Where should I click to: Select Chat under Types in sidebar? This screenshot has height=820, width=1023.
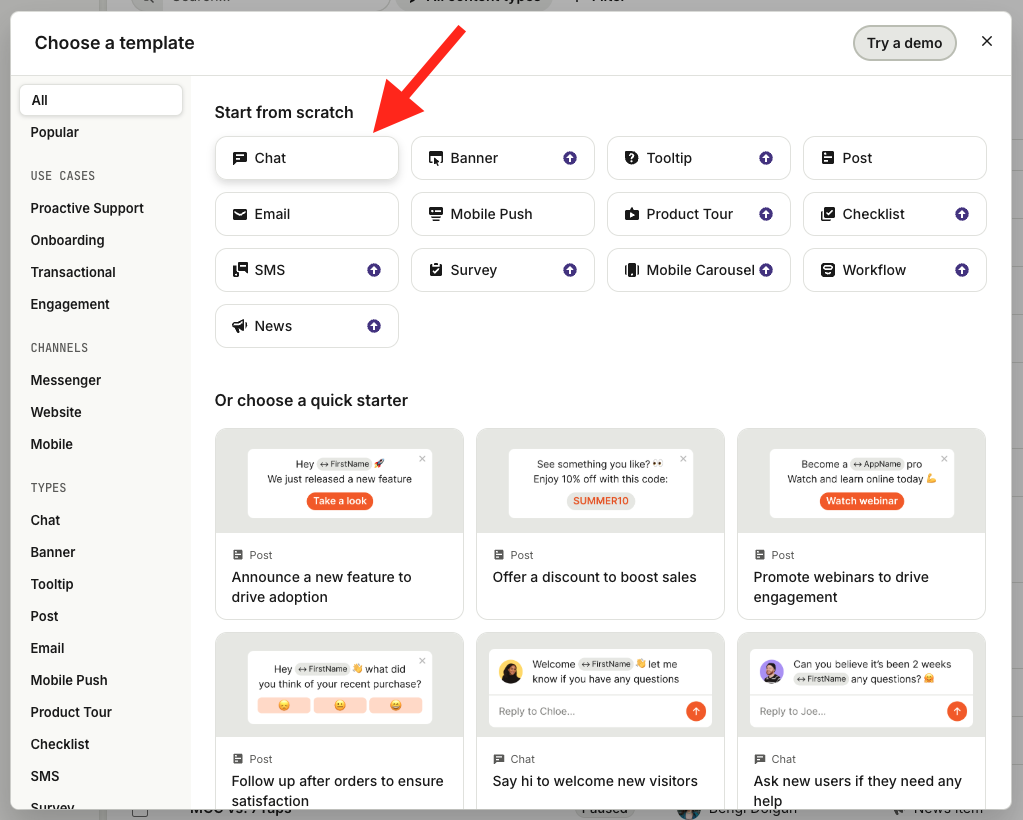[45, 520]
